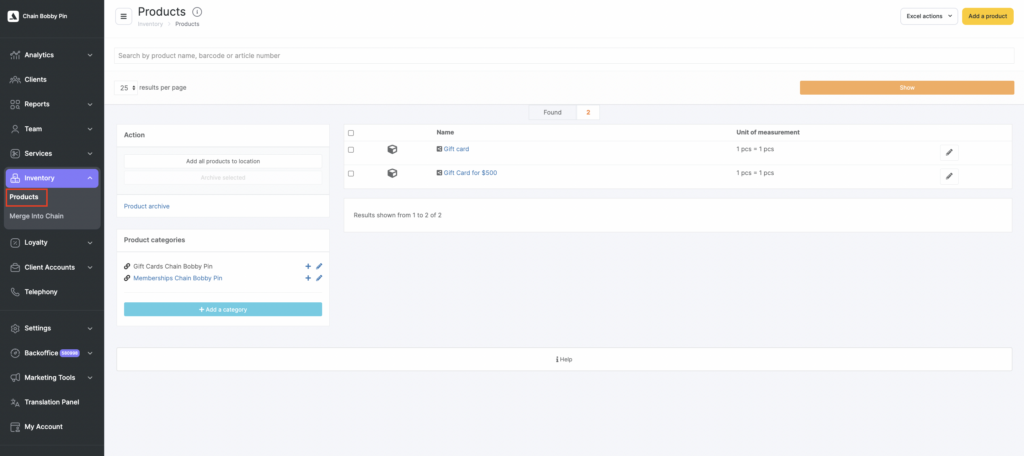Open the Excel actions dropdown
The image size is (1024, 456).
[x=928, y=16]
